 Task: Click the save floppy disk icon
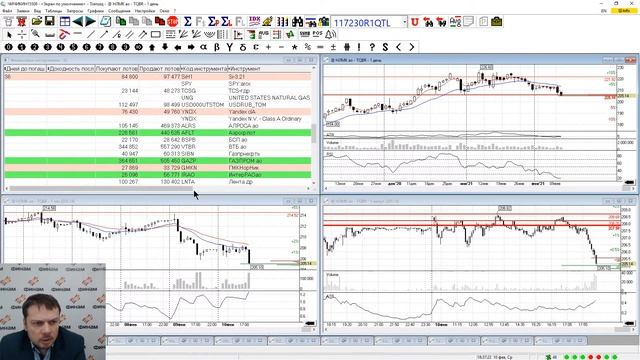[x=49, y=22]
